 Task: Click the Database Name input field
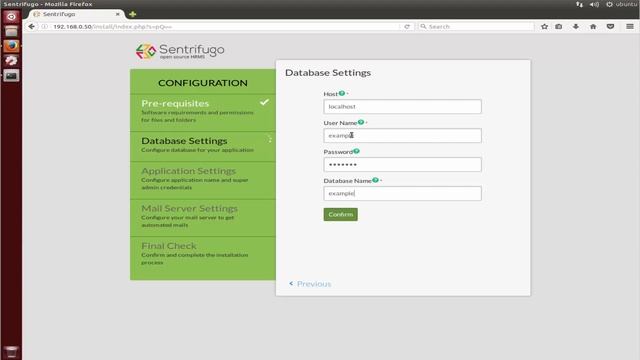pos(402,193)
